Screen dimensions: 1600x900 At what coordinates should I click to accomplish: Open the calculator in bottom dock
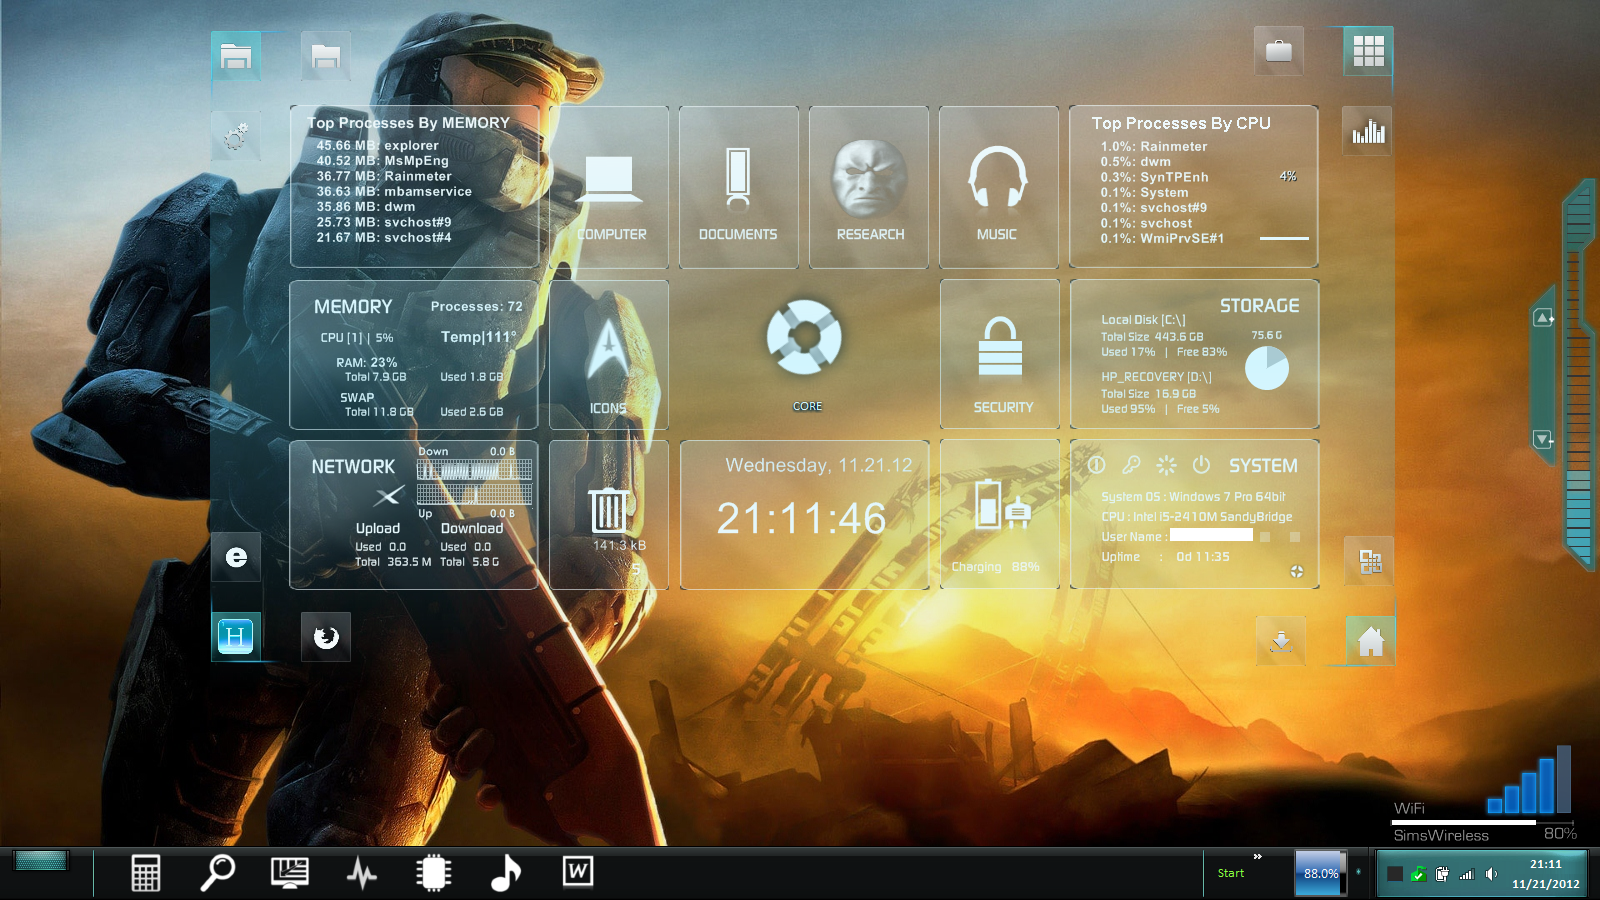pyautogui.click(x=146, y=873)
